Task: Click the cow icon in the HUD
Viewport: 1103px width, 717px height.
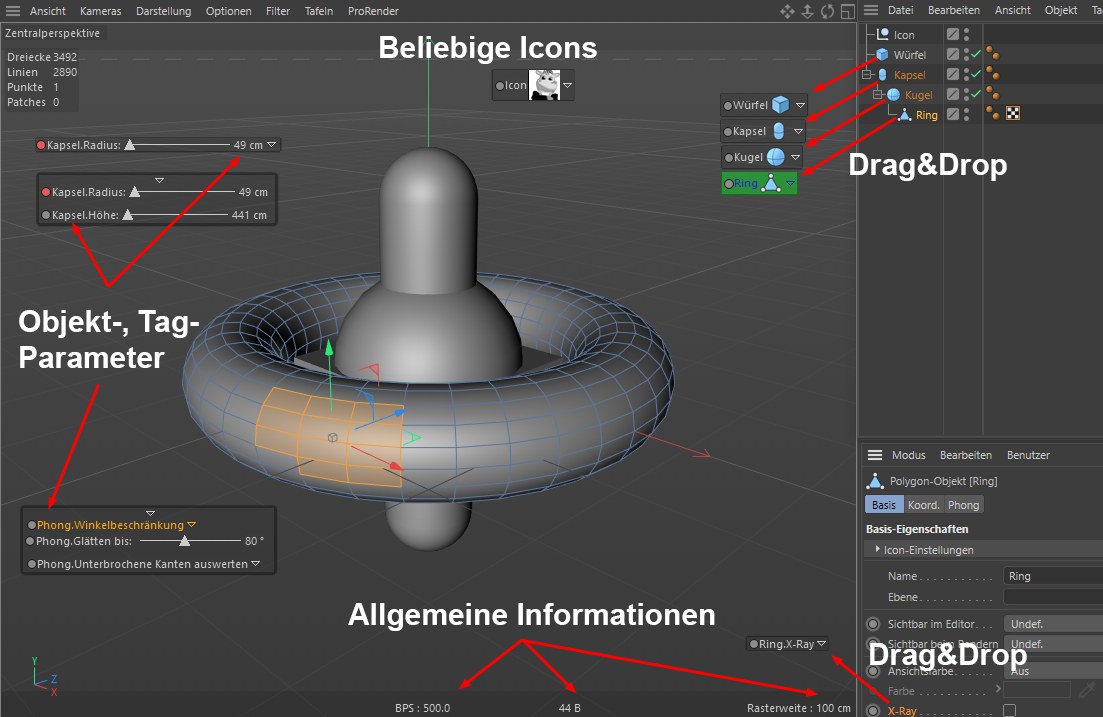Action: tap(544, 86)
